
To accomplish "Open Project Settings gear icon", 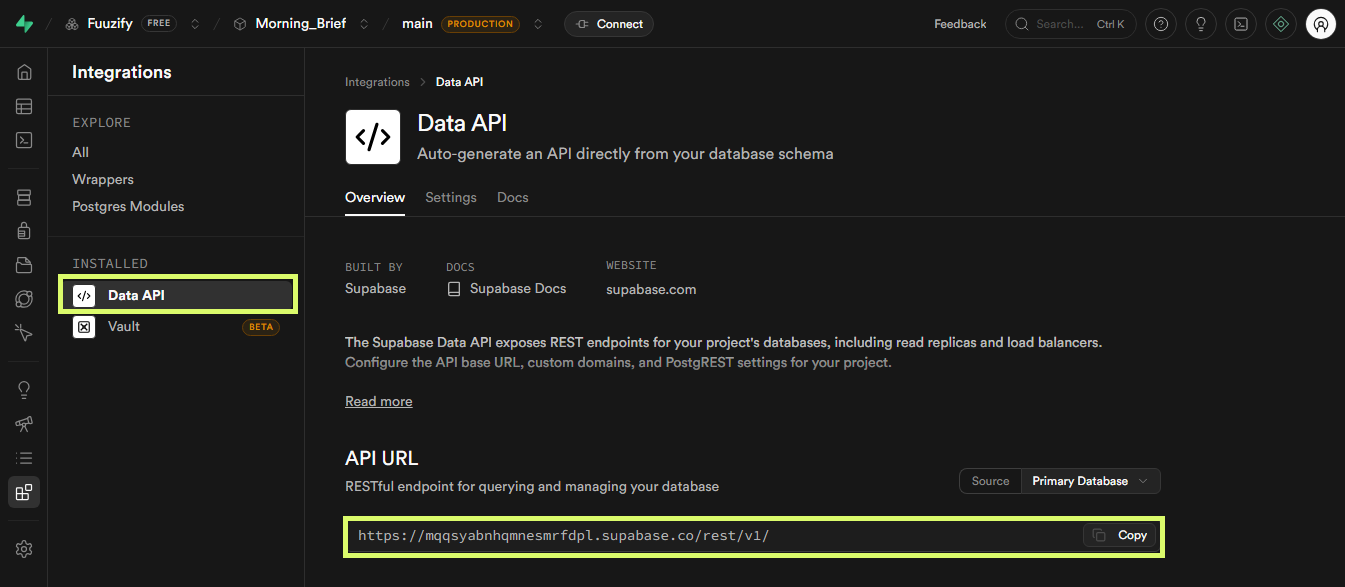I will 24,549.
